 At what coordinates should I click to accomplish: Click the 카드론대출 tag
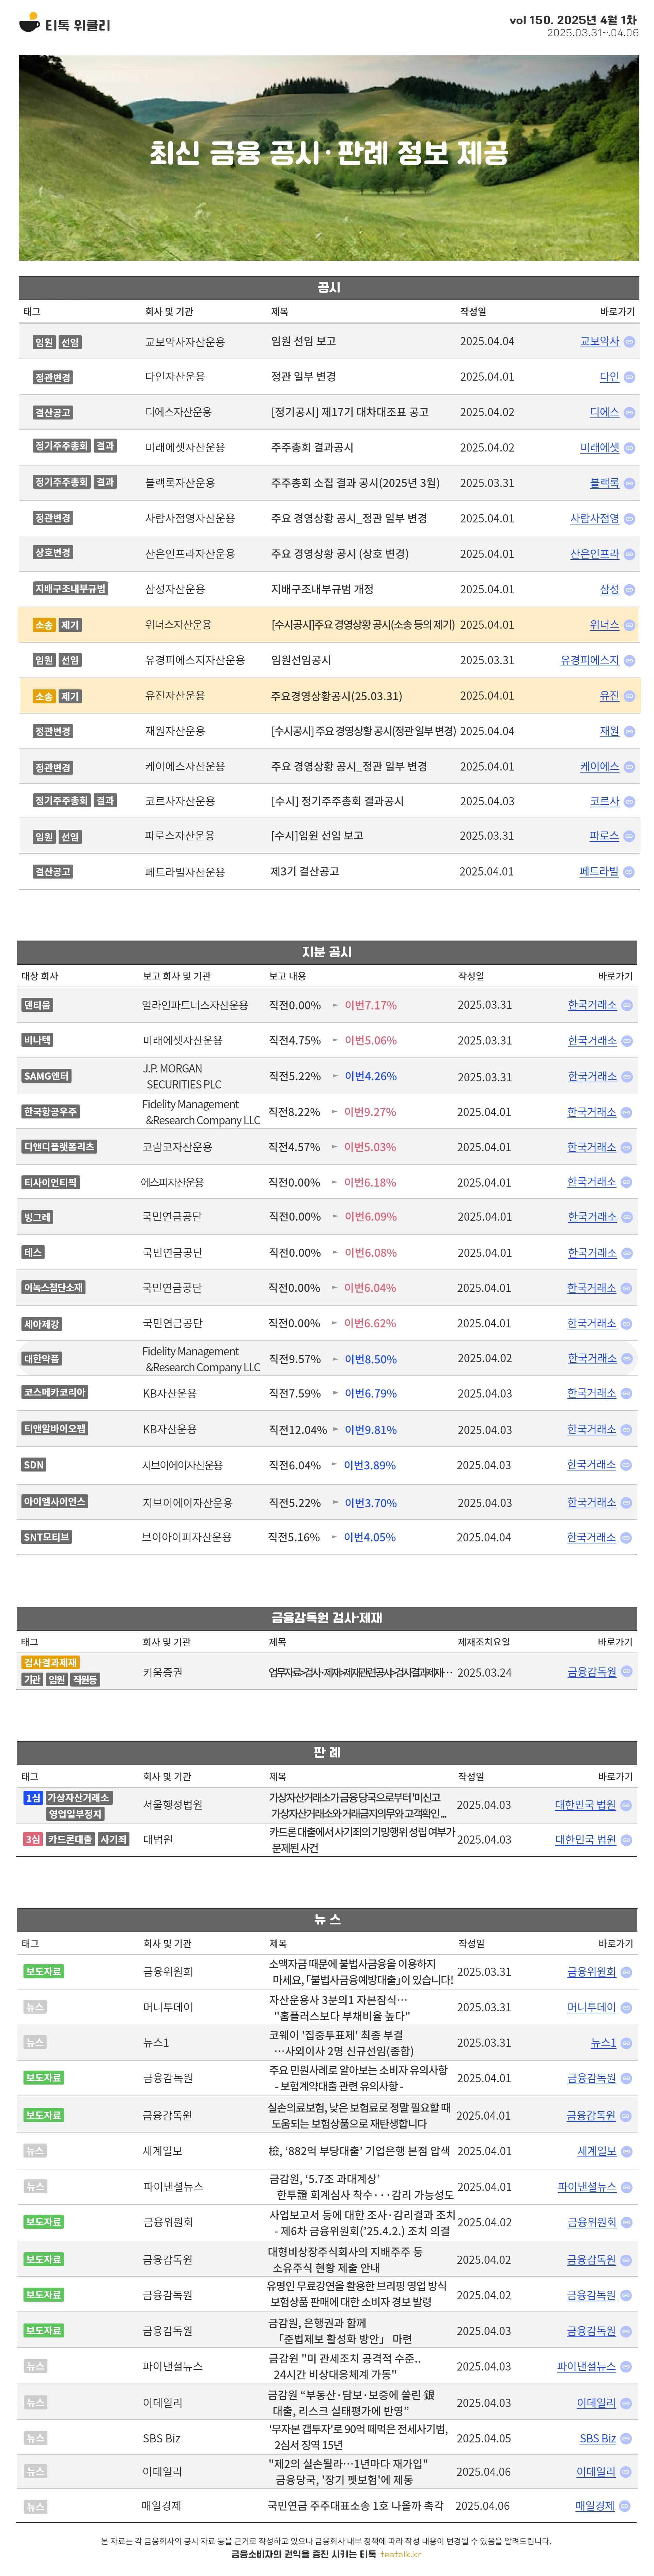70,1839
